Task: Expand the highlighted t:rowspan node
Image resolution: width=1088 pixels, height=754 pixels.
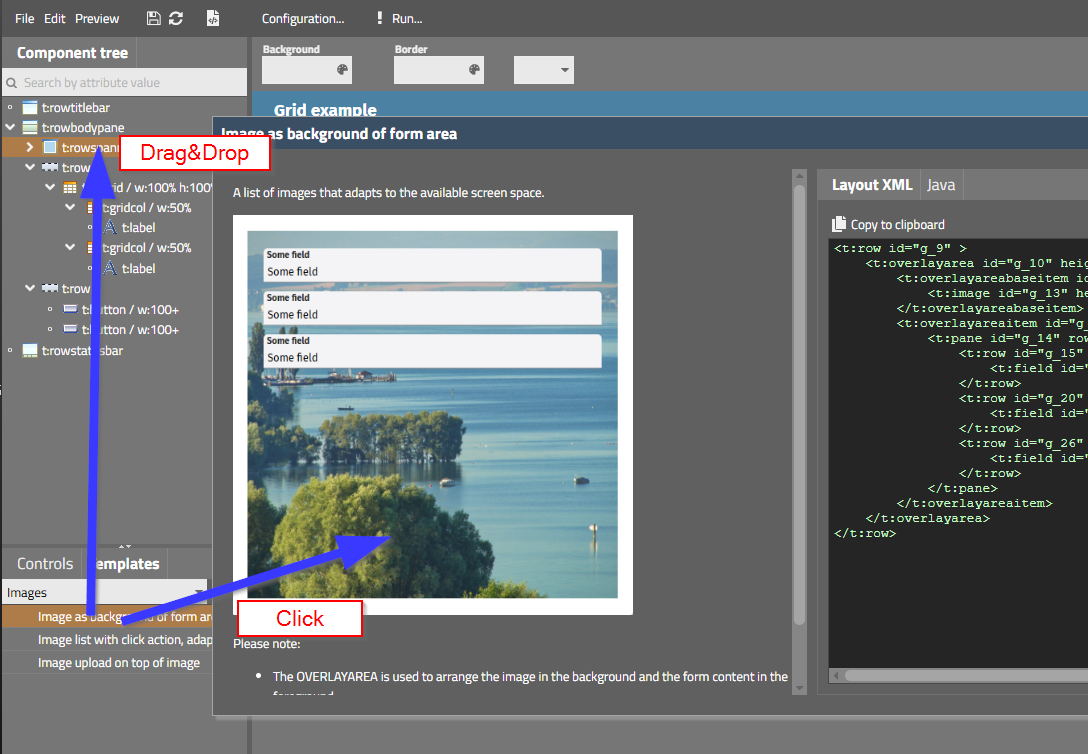Action: point(30,148)
